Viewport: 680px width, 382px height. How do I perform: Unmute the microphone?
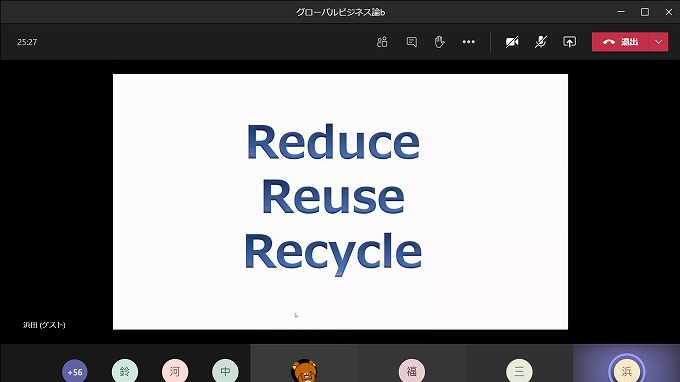pyautogui.click(x=540, y=42)
